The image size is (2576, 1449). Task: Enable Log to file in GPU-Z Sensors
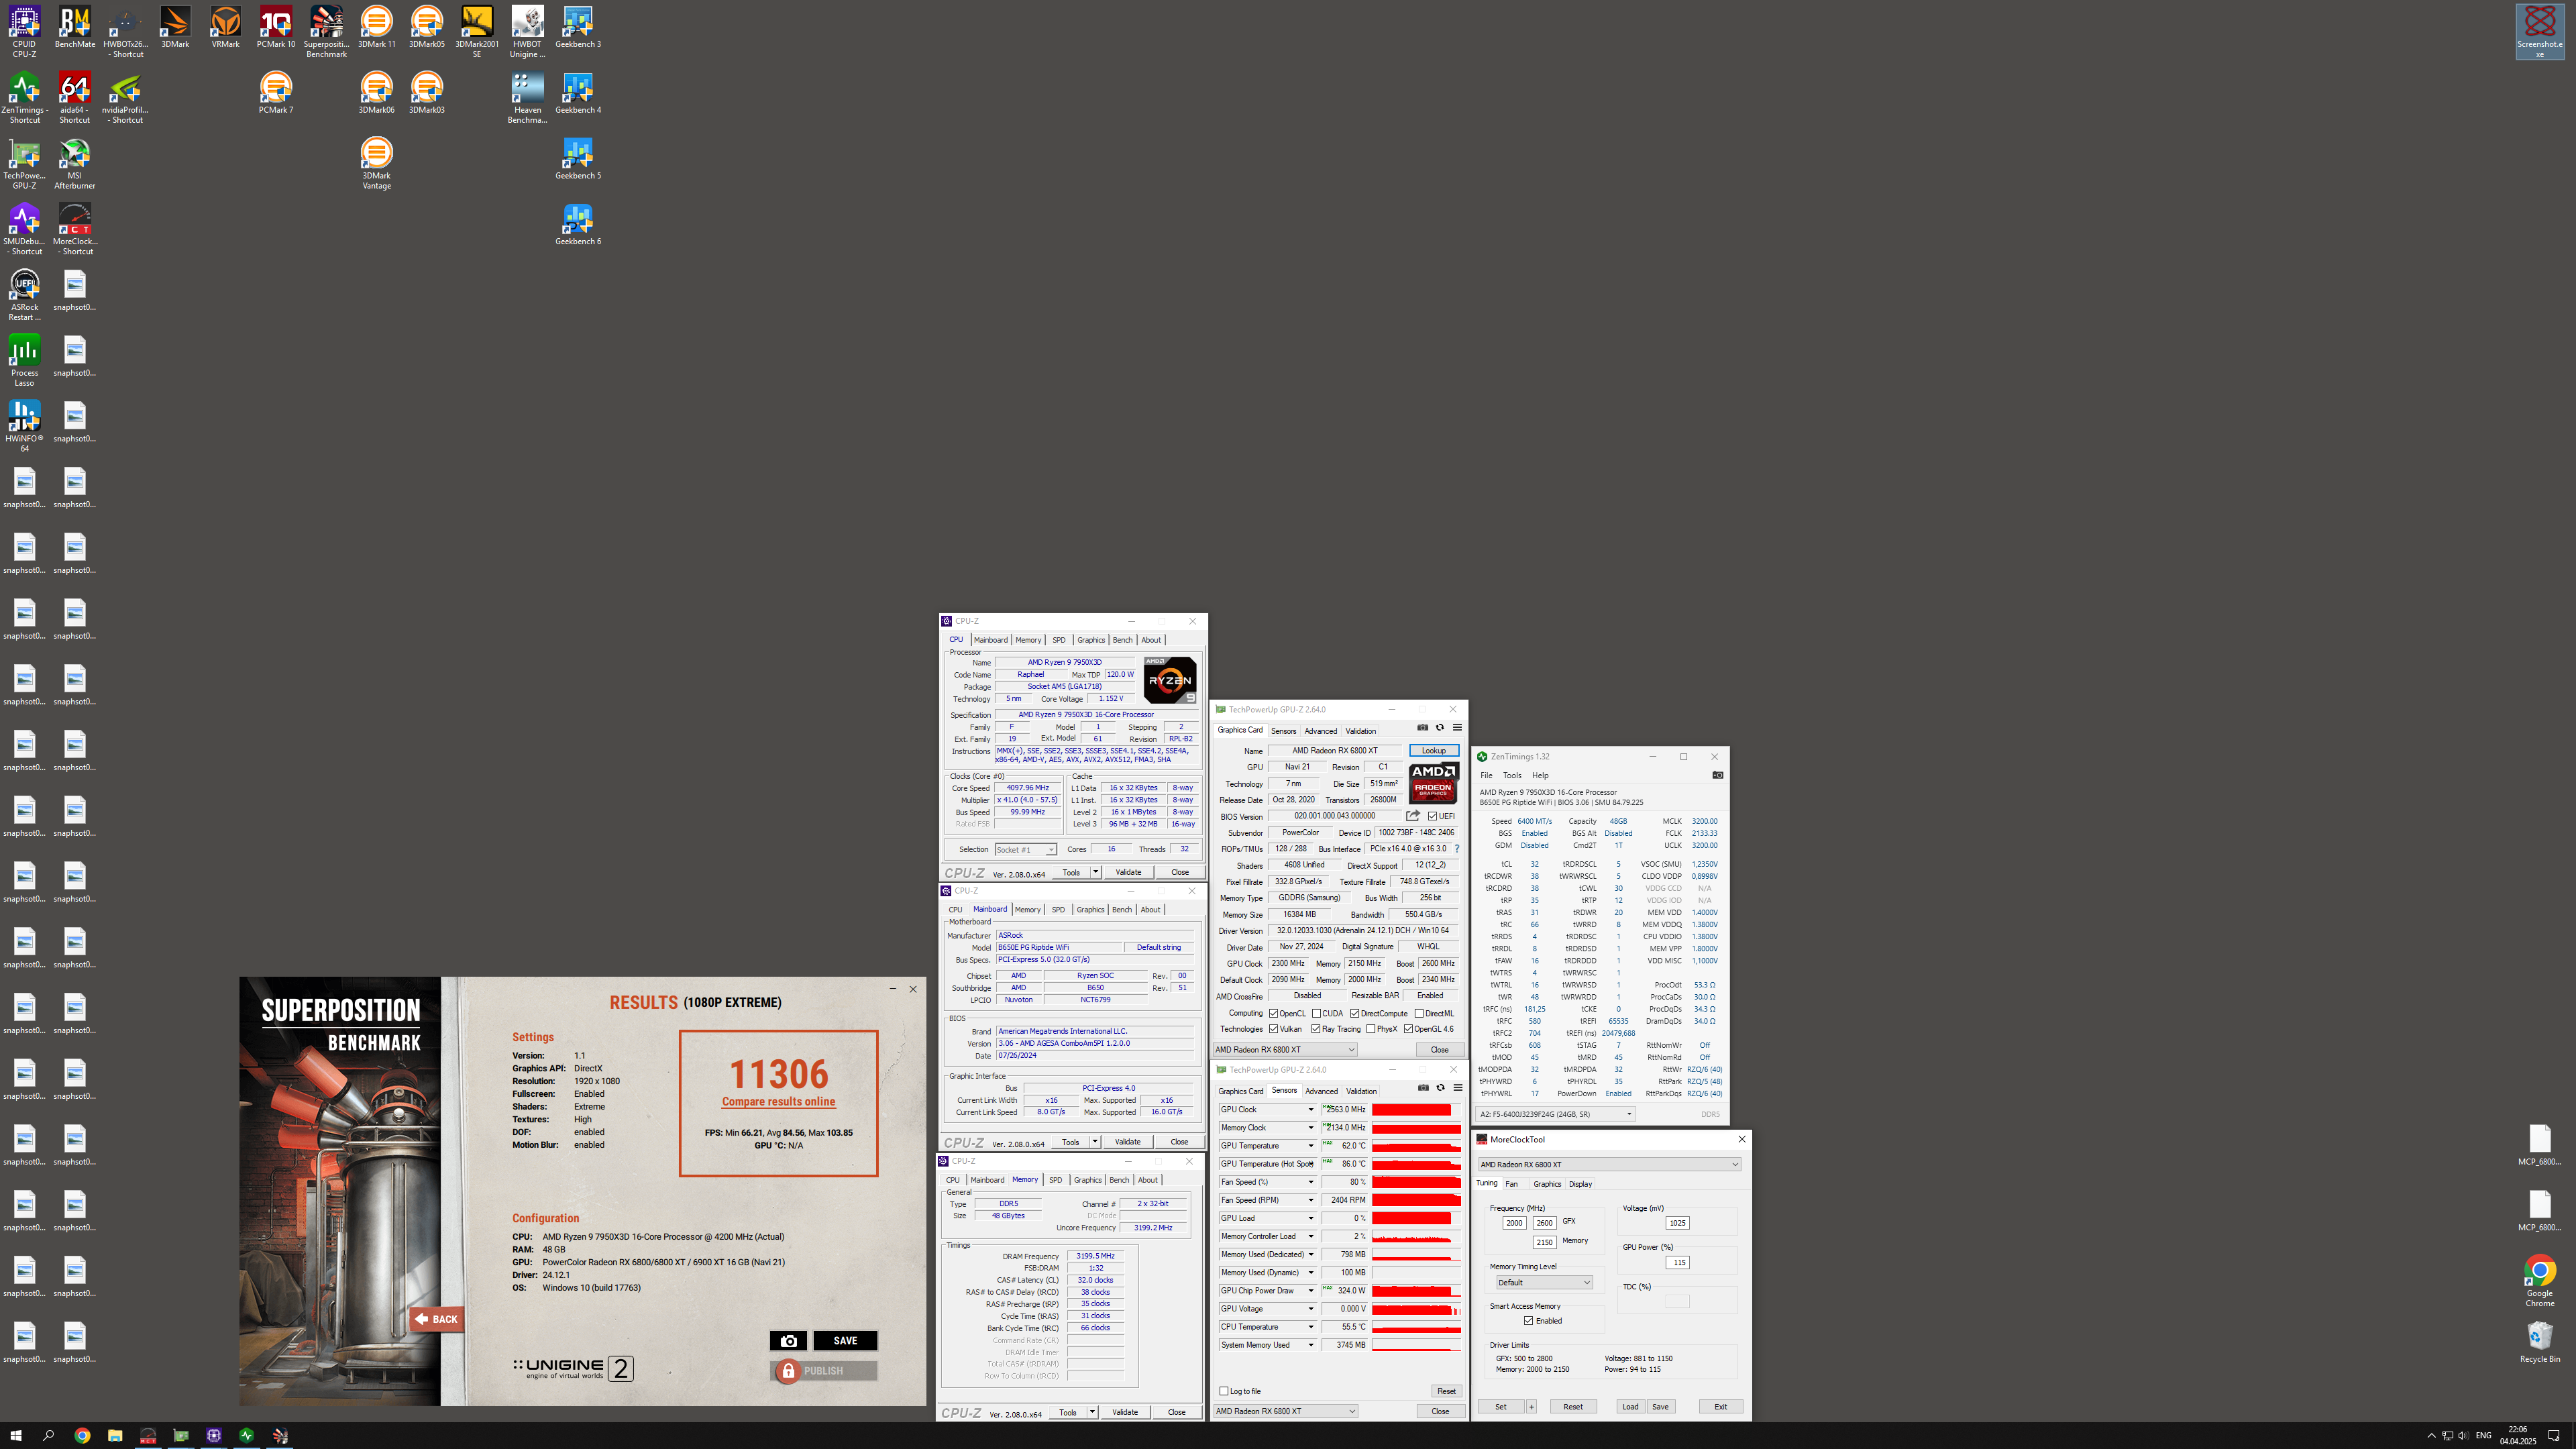tap(1224, 1391)
